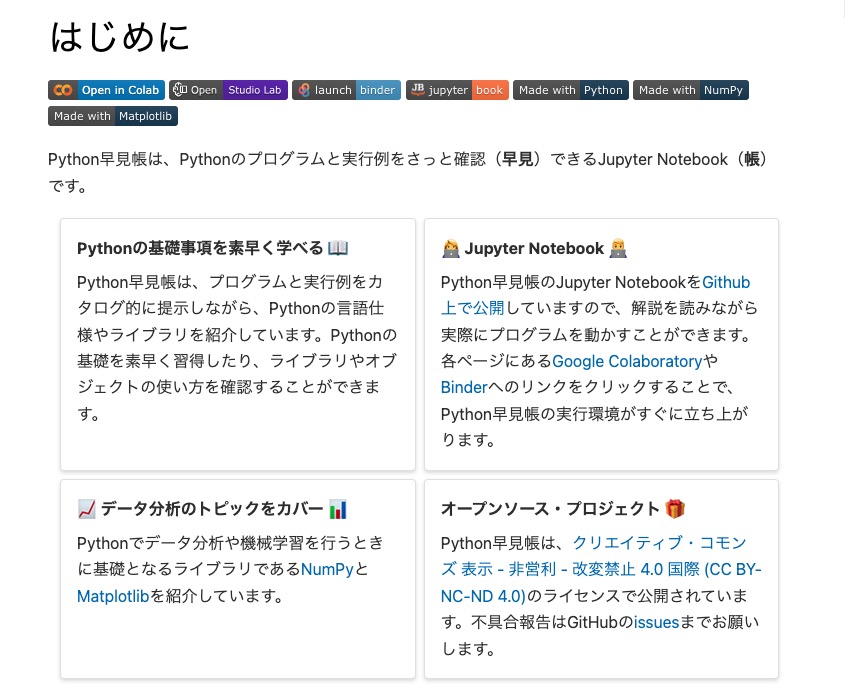This screenshot has width=849, height=699.
Task: Click the JB logo on the jupyter book badge
Action: pos(421,90)
